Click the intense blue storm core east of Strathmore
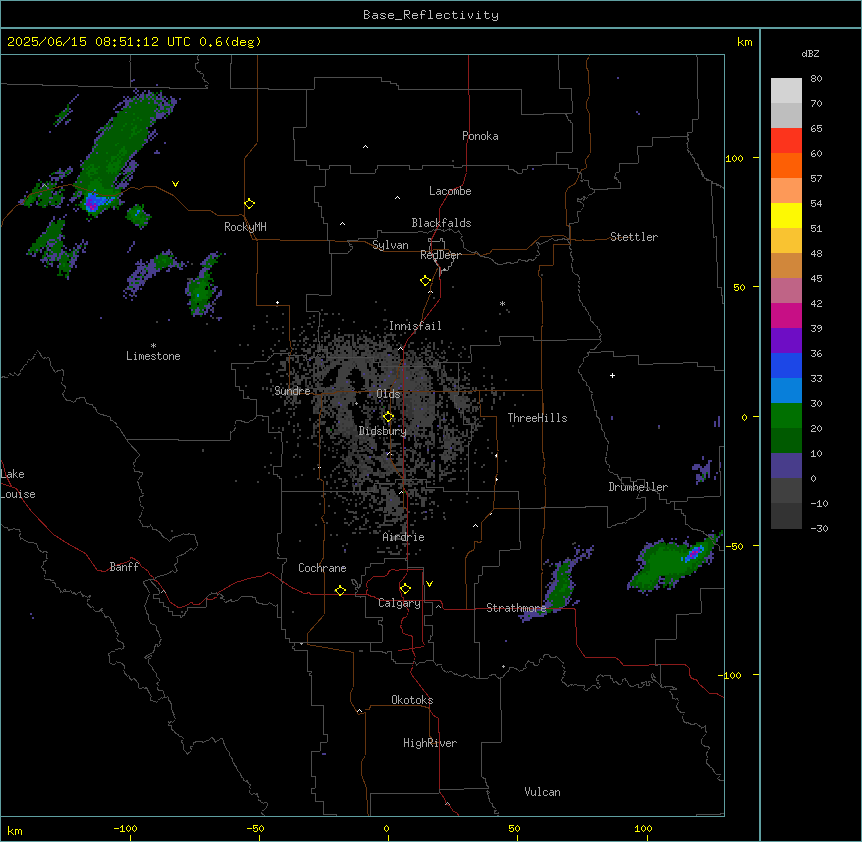Screen dimensions: 862x842 pyautogui.click(x=693, y=553)
